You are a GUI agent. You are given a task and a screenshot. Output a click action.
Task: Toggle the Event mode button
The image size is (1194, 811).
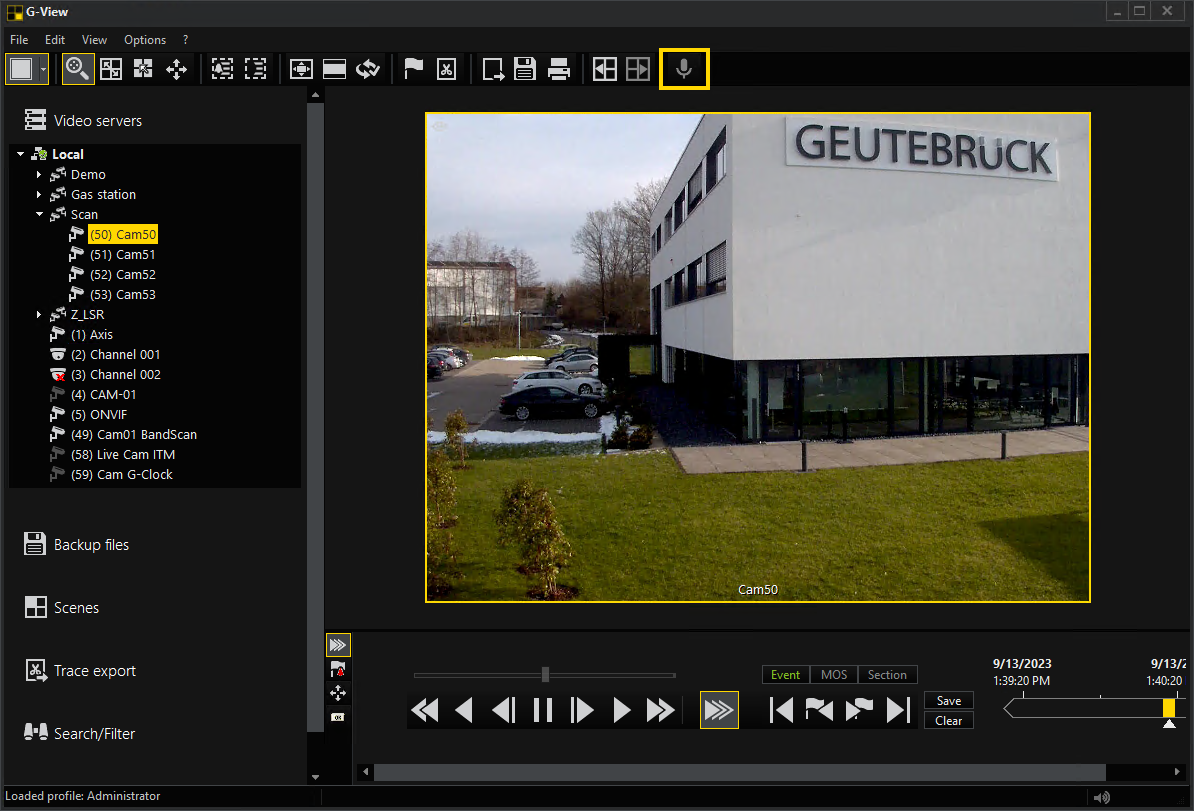[785, 675]
